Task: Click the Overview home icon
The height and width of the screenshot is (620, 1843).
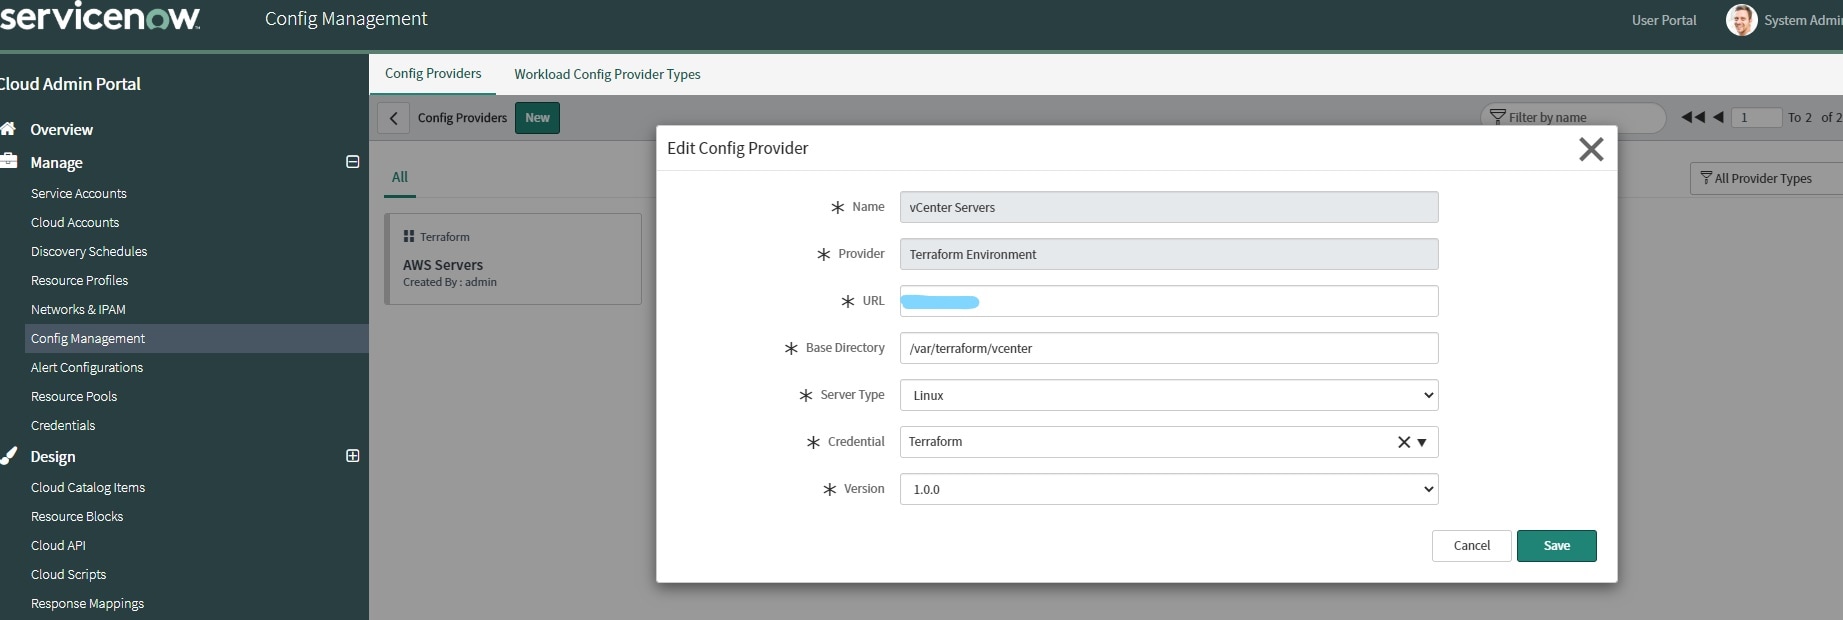Action: (8, 129)
